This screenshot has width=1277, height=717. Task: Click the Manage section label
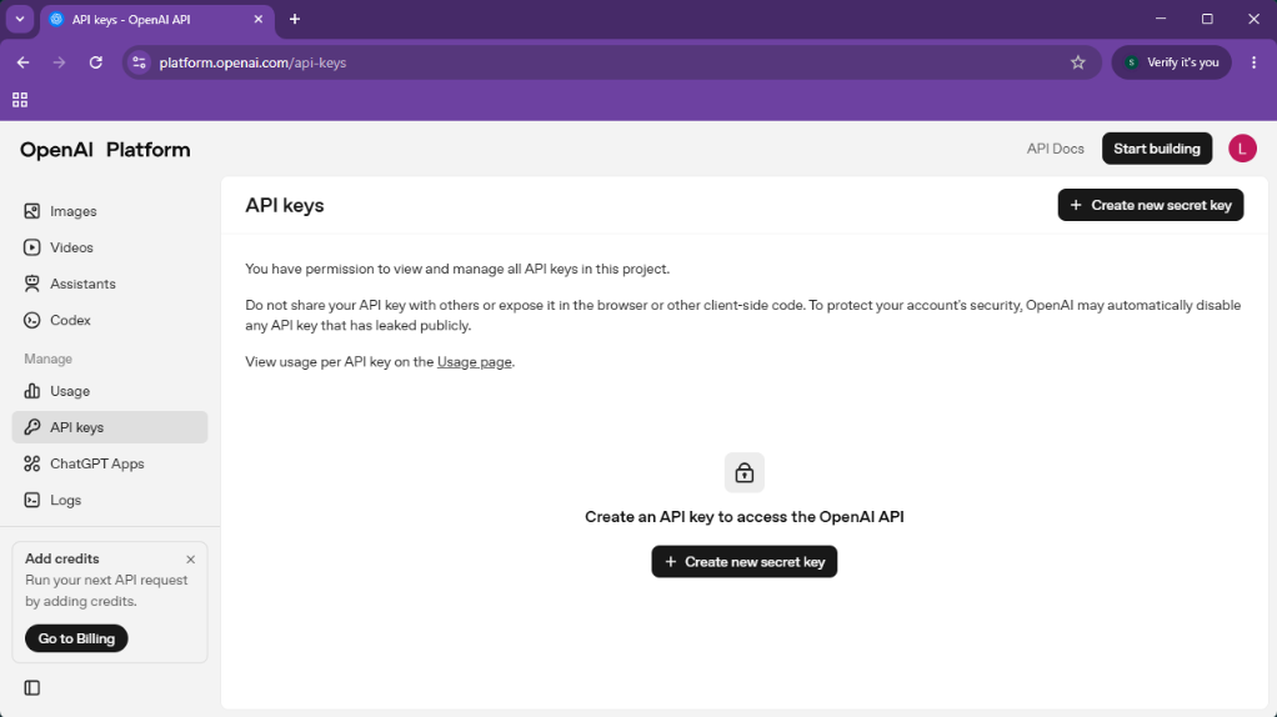pyautogui.click(x=48, y=359)
